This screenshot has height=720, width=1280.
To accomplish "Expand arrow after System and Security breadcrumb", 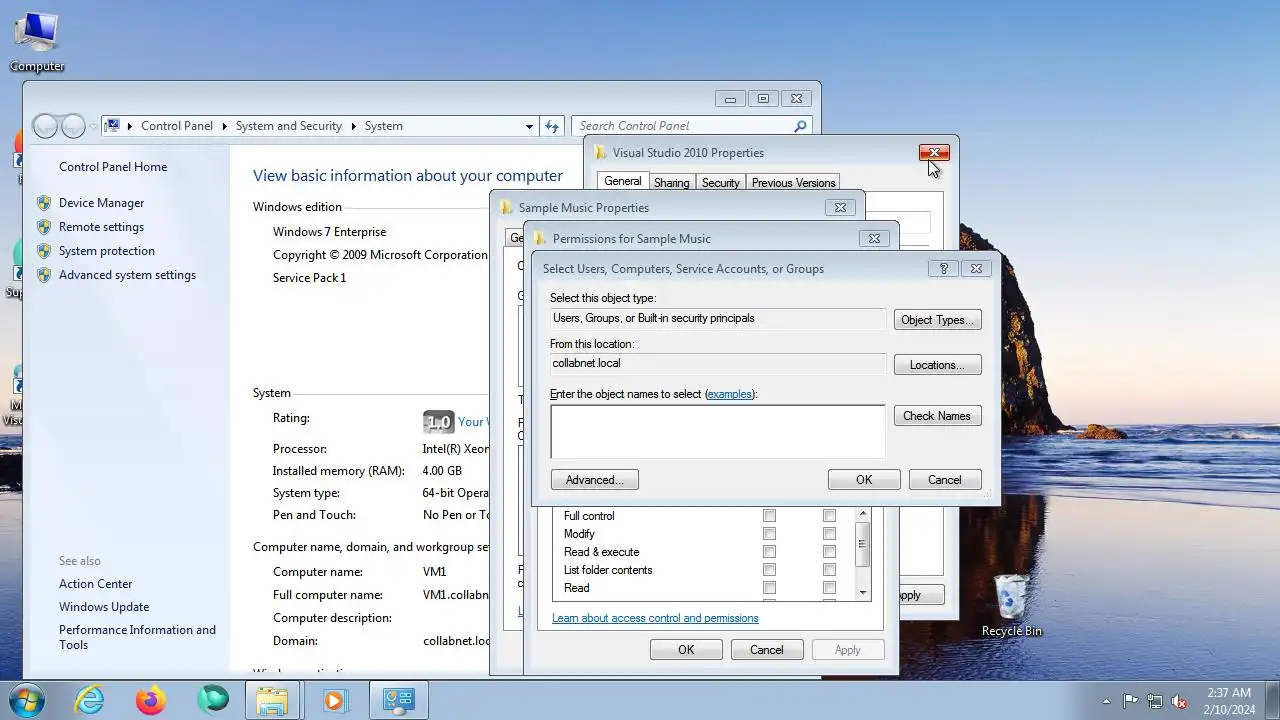I will 353,126.
